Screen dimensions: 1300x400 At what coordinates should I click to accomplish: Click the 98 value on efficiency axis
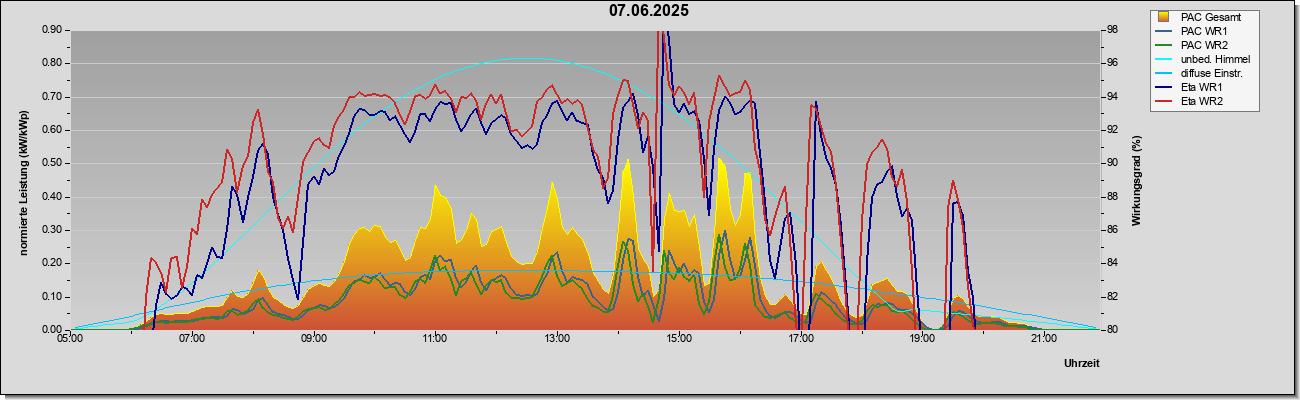point(1110,30)
